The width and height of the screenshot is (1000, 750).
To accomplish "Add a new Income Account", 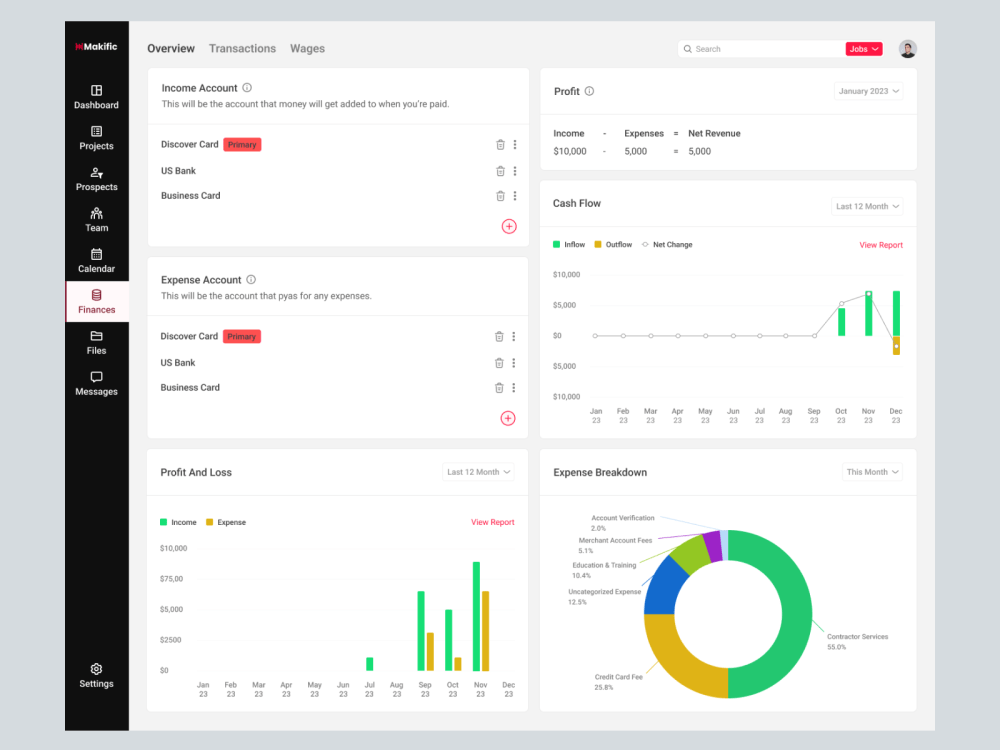I will click(x=509, y=226).
